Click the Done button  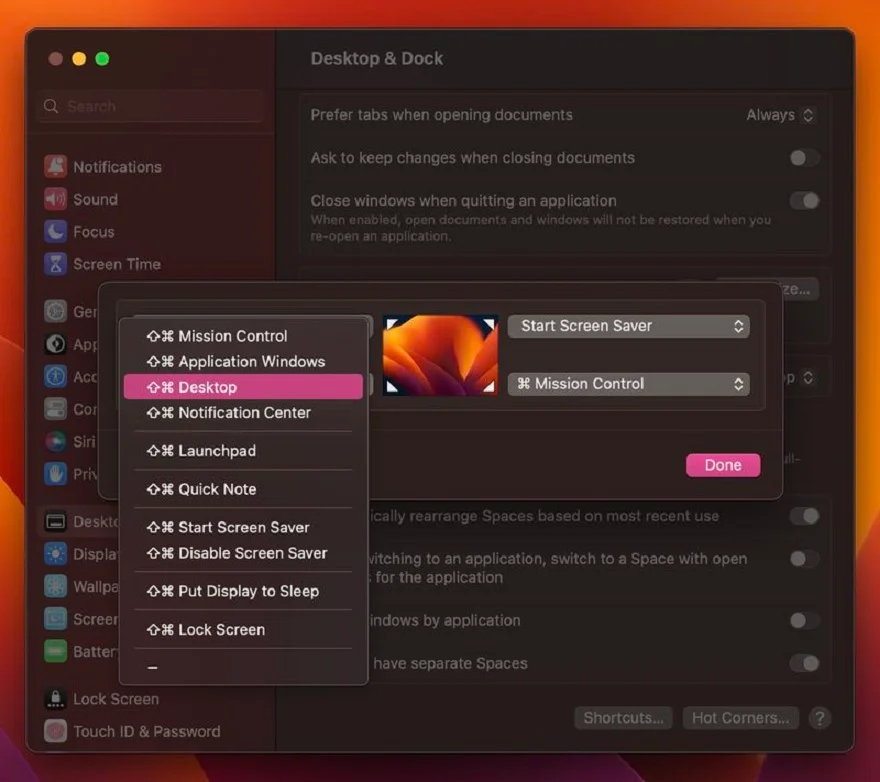pos(722,464)
